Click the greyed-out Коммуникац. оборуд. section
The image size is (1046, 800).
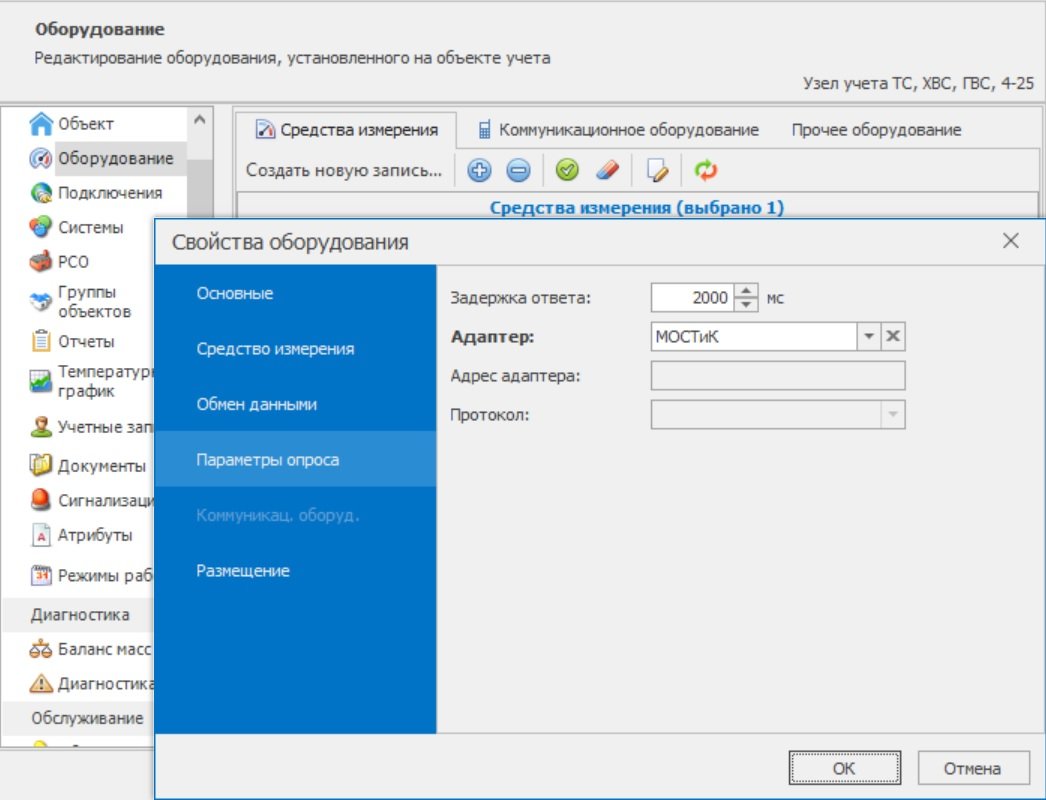coord(296,515)
